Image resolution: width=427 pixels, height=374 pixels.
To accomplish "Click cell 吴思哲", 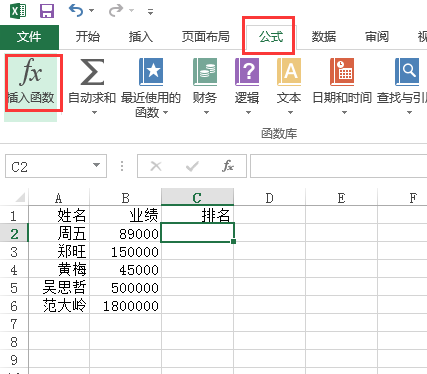I will tap(59, 287).
